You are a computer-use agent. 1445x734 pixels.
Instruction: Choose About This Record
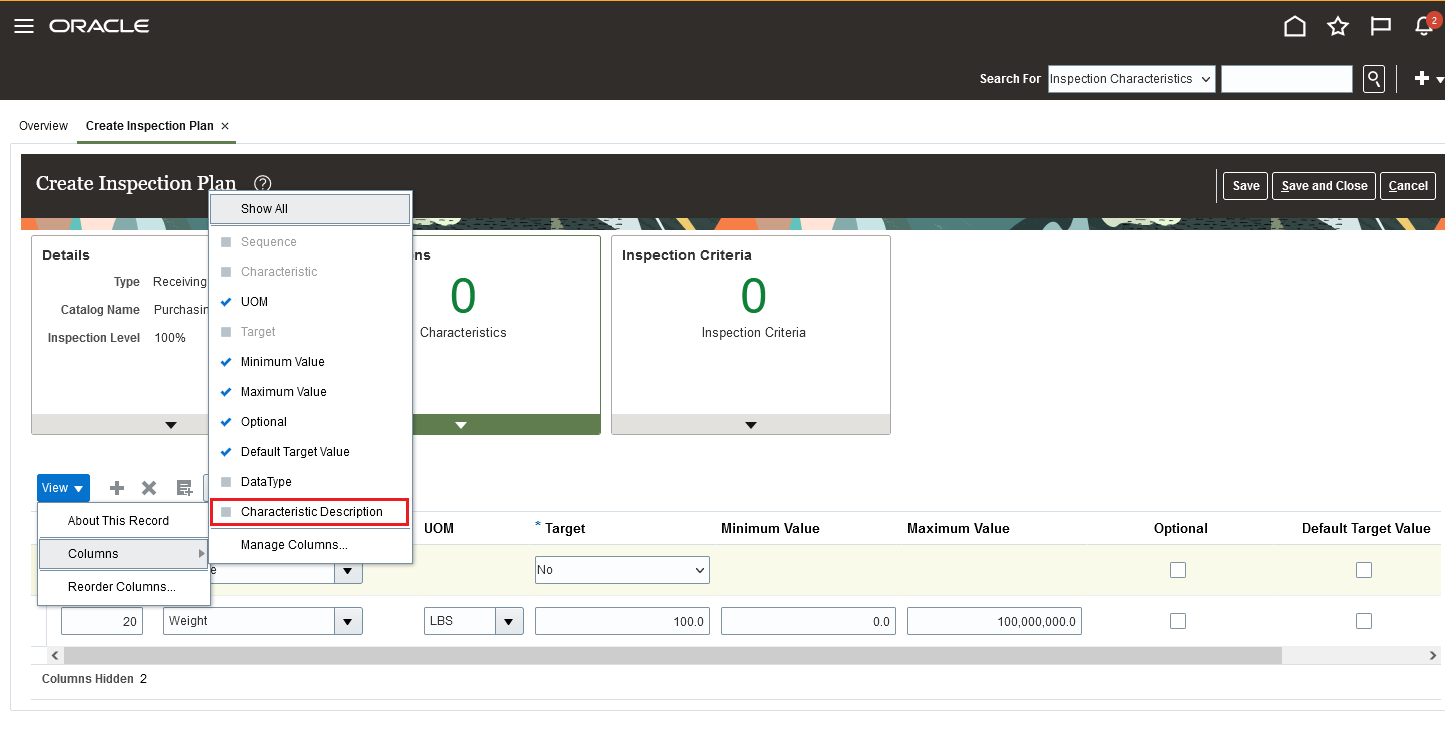coord(124,521)
